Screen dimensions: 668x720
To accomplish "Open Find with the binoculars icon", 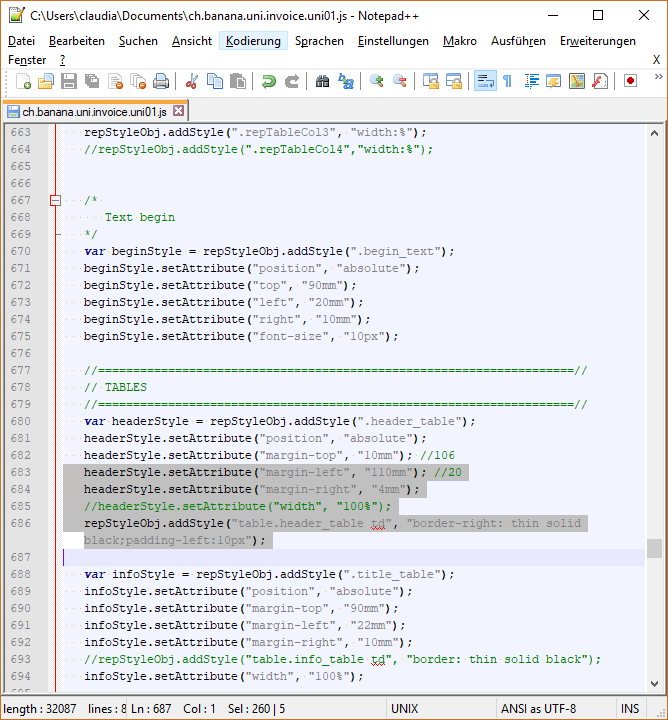I will 322,81.
